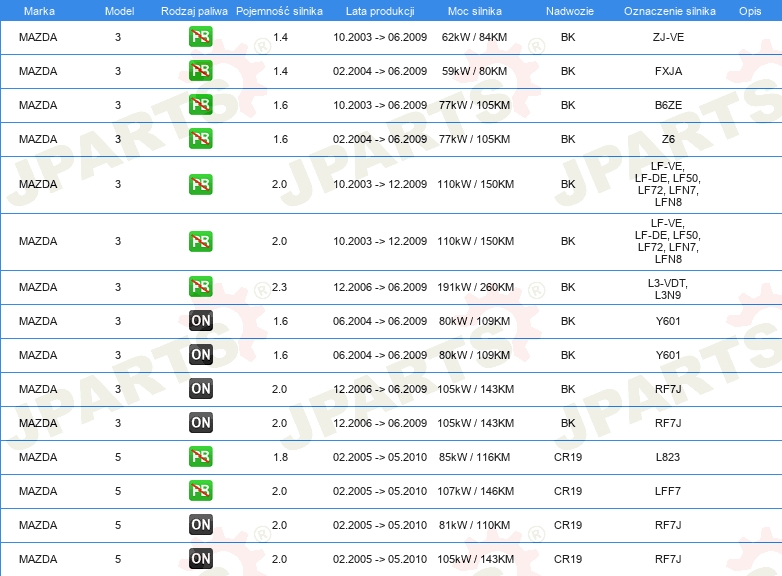The image size is (782, 576).
Task: Select engine code ZJ-VE
Action: pos(668,37)
